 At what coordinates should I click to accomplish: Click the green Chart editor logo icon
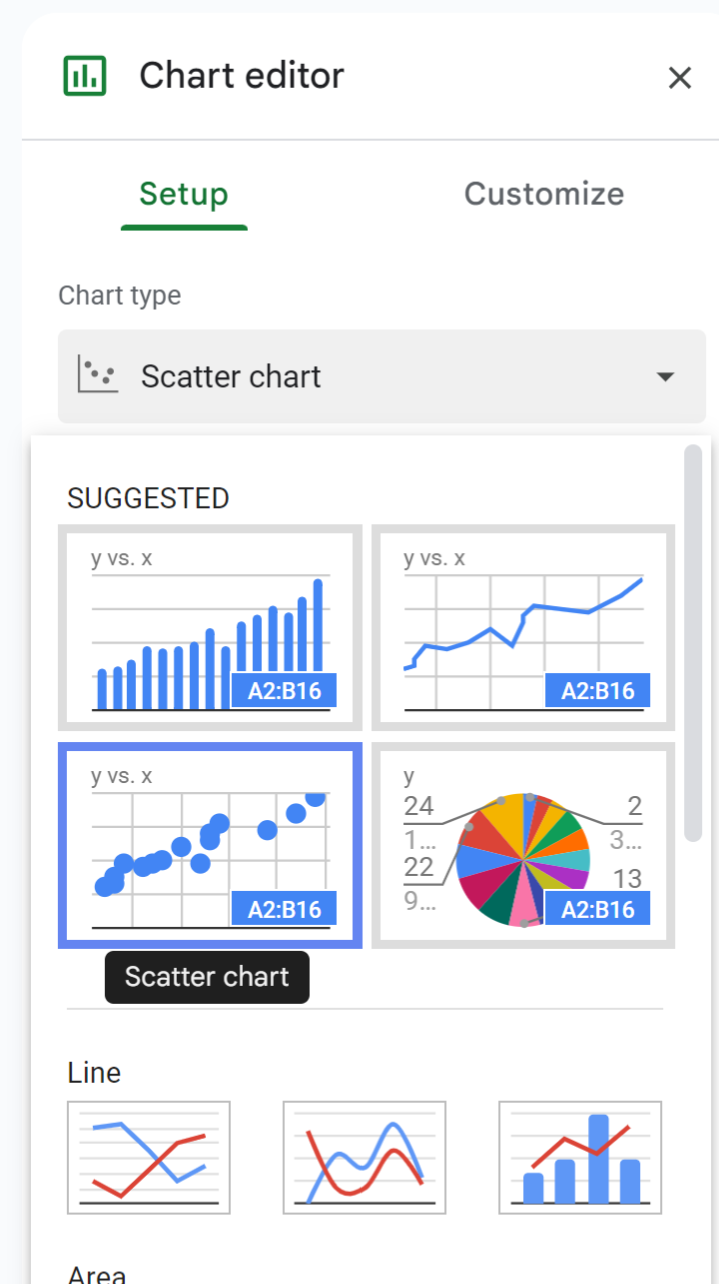coord(85,76)
